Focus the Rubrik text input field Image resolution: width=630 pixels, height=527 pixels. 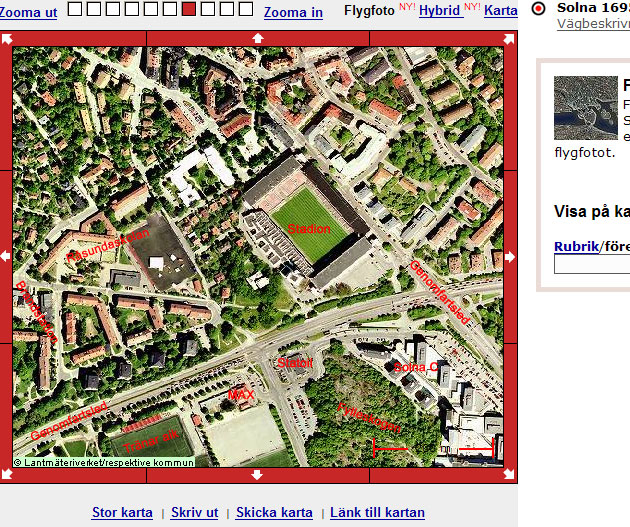click(592, 265)
